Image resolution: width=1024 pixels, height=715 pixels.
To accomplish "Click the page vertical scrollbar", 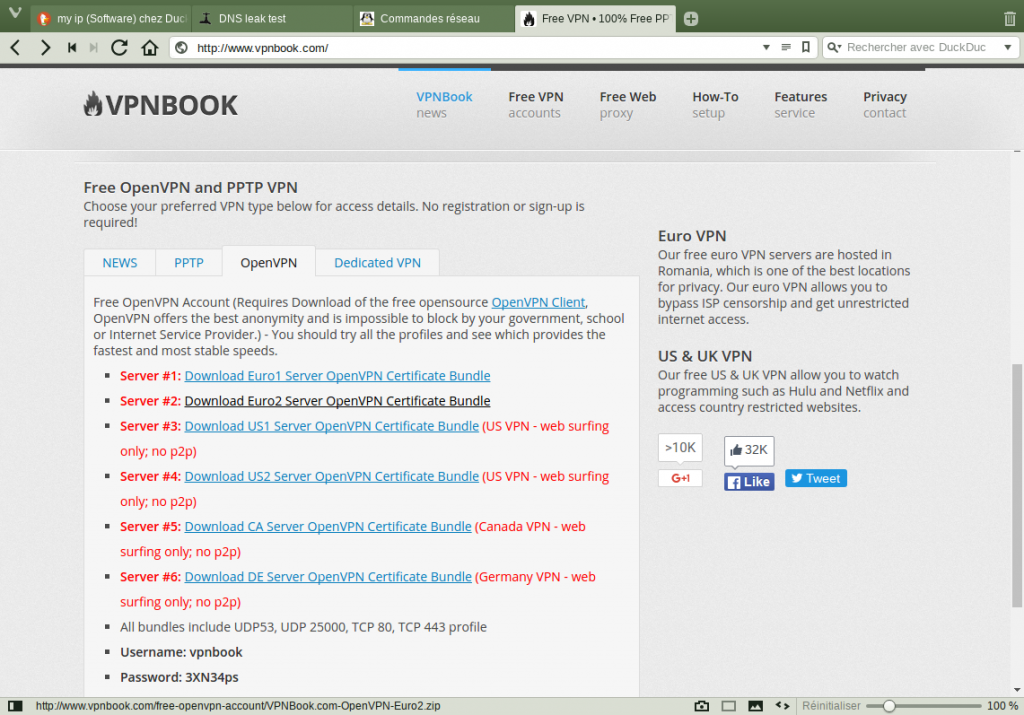I will 1017,486.
